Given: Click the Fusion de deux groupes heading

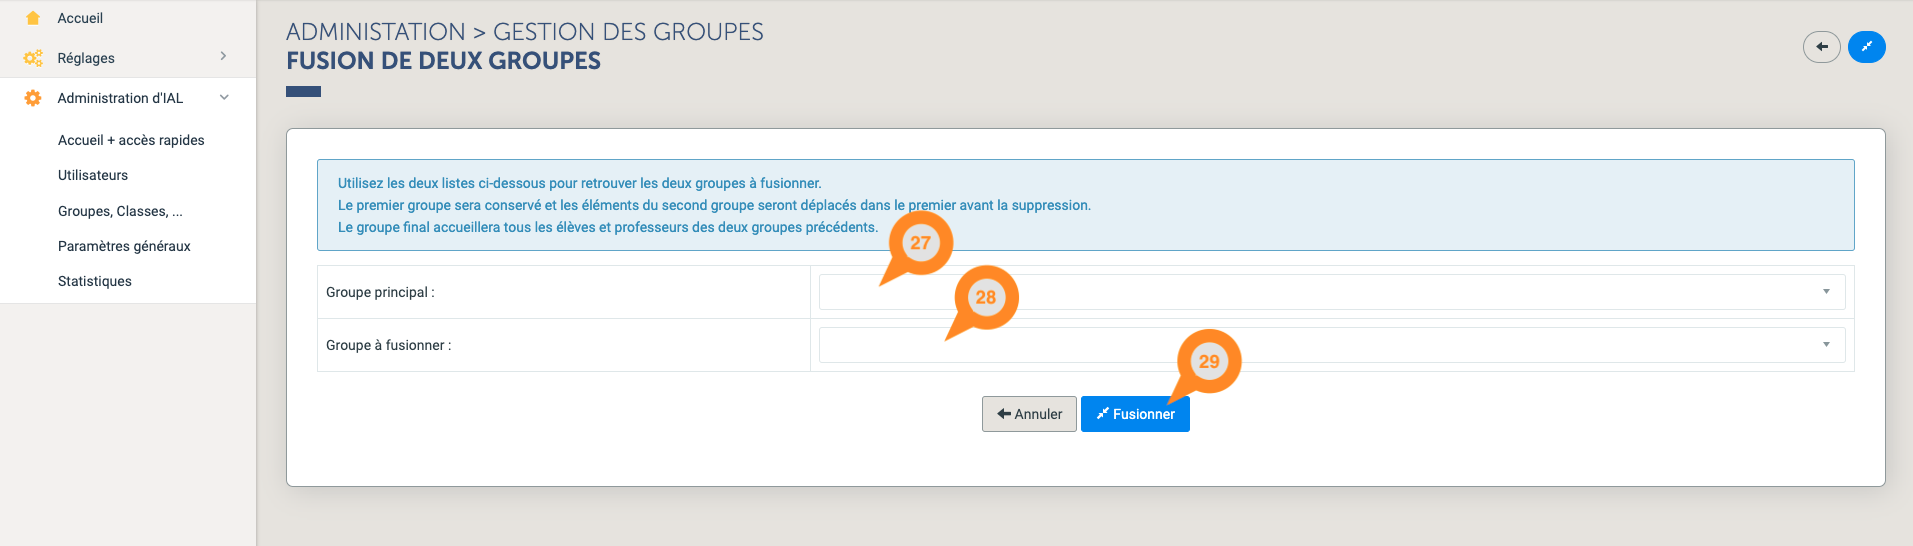Looking at the screenshot, I should 443,61.
